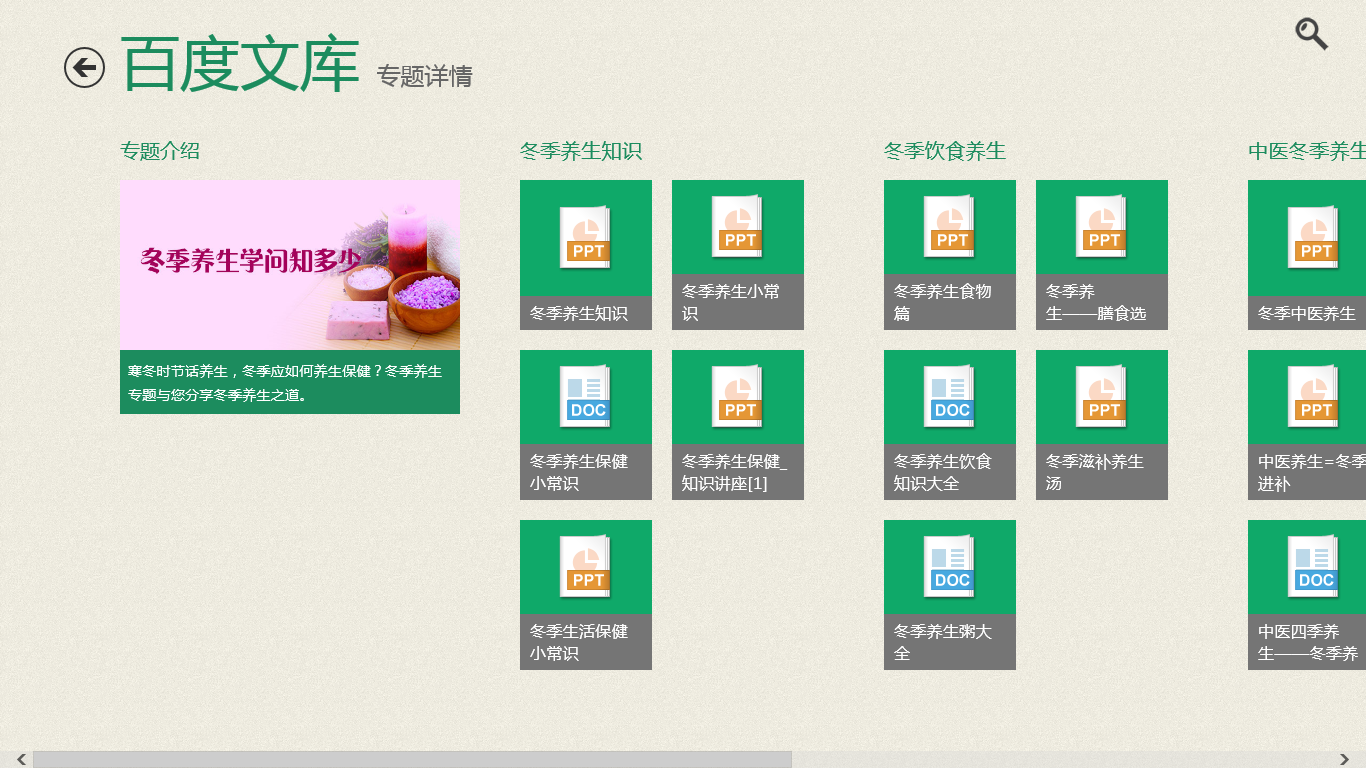Click the 专题介绍 heading
This screenshot has height=768, width=1366.
click(160, 151)
